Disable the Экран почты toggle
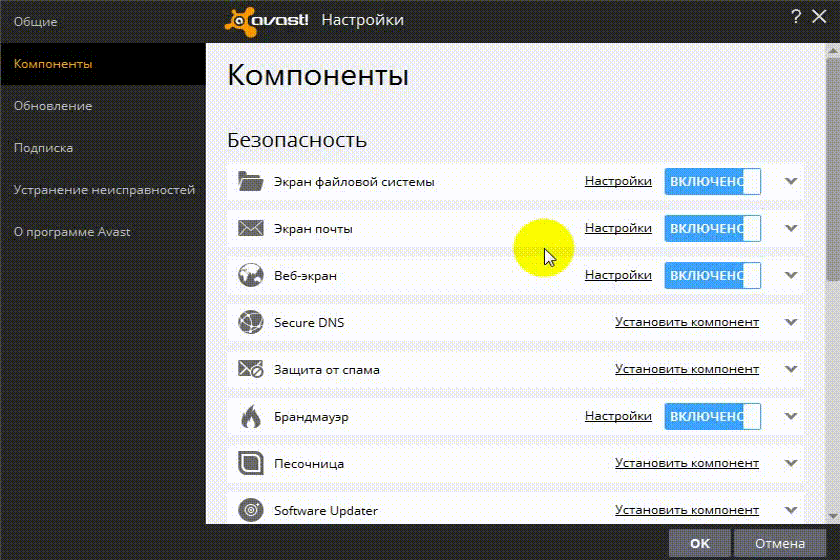Viewport: 840px width, 560px height. point(712,229)
